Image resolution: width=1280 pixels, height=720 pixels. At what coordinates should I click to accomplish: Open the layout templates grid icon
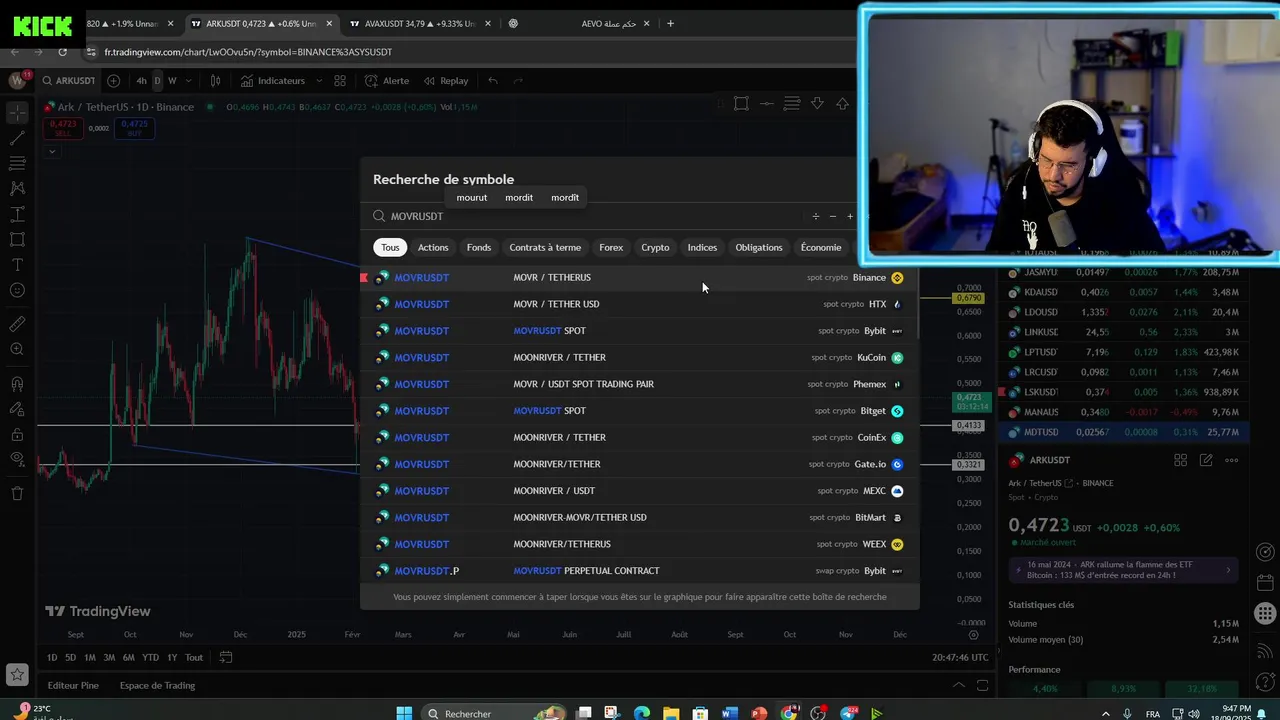click(x=340, y=81)
